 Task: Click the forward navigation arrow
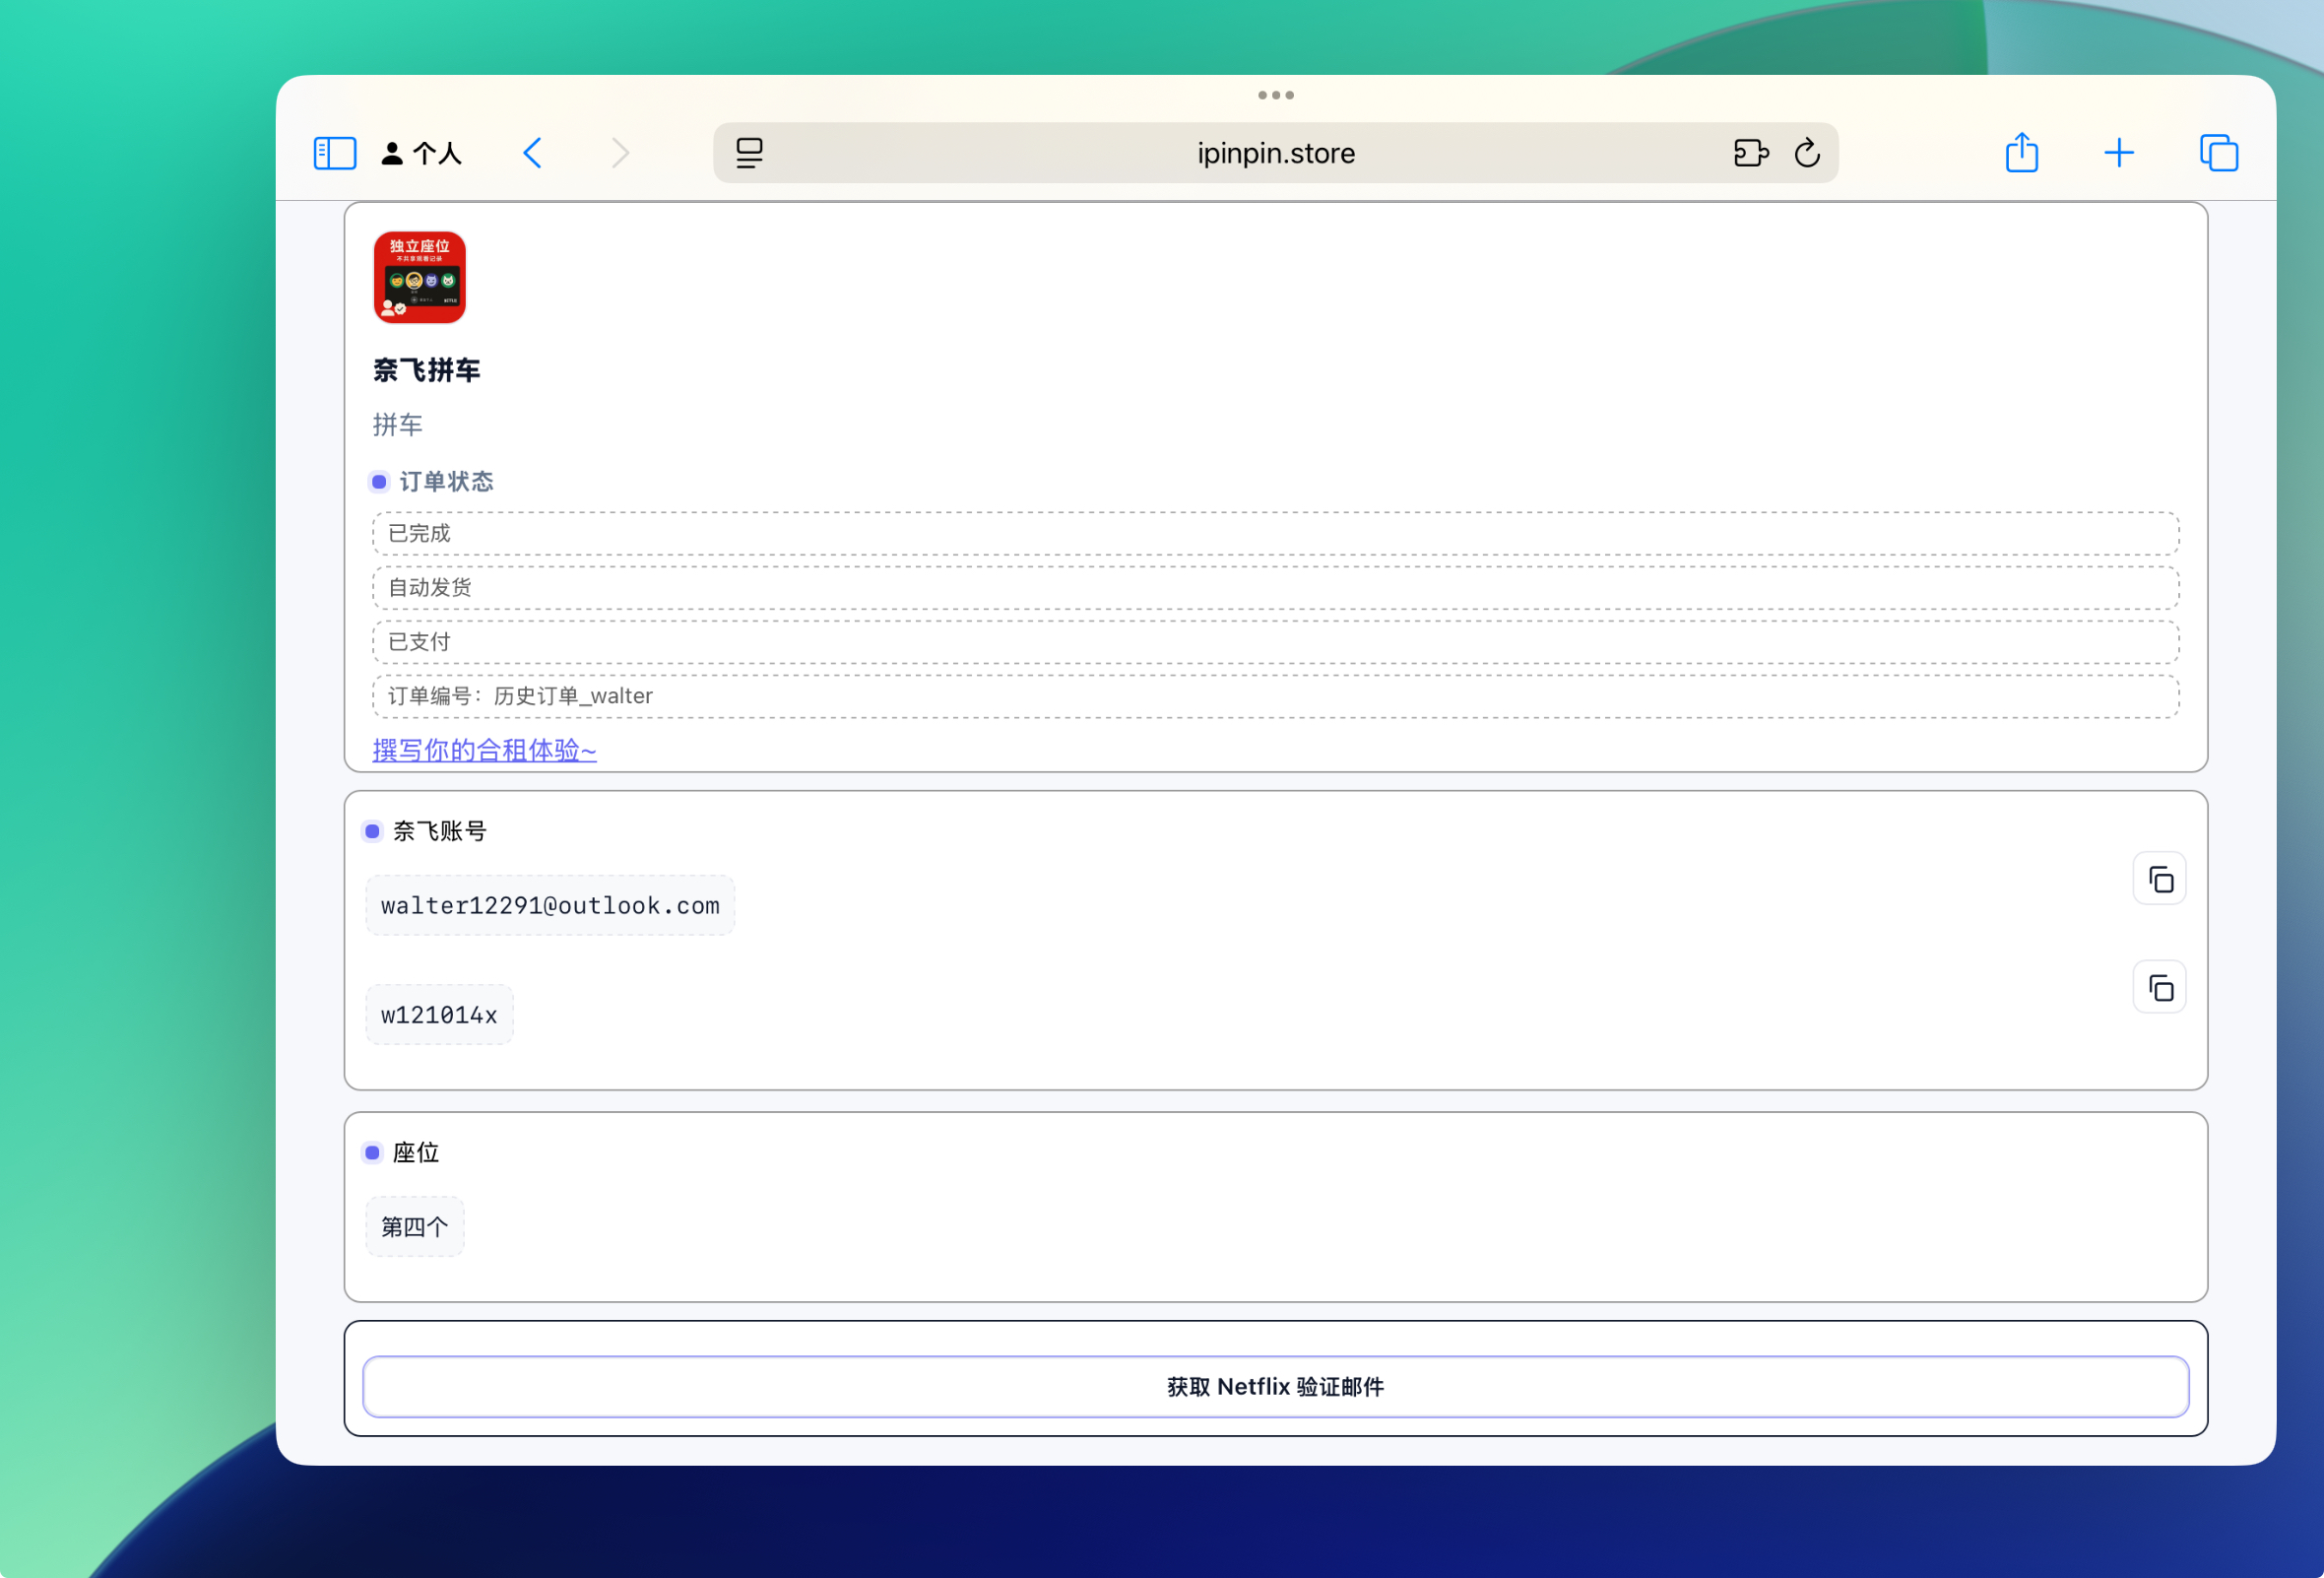[x=620, y=153]
